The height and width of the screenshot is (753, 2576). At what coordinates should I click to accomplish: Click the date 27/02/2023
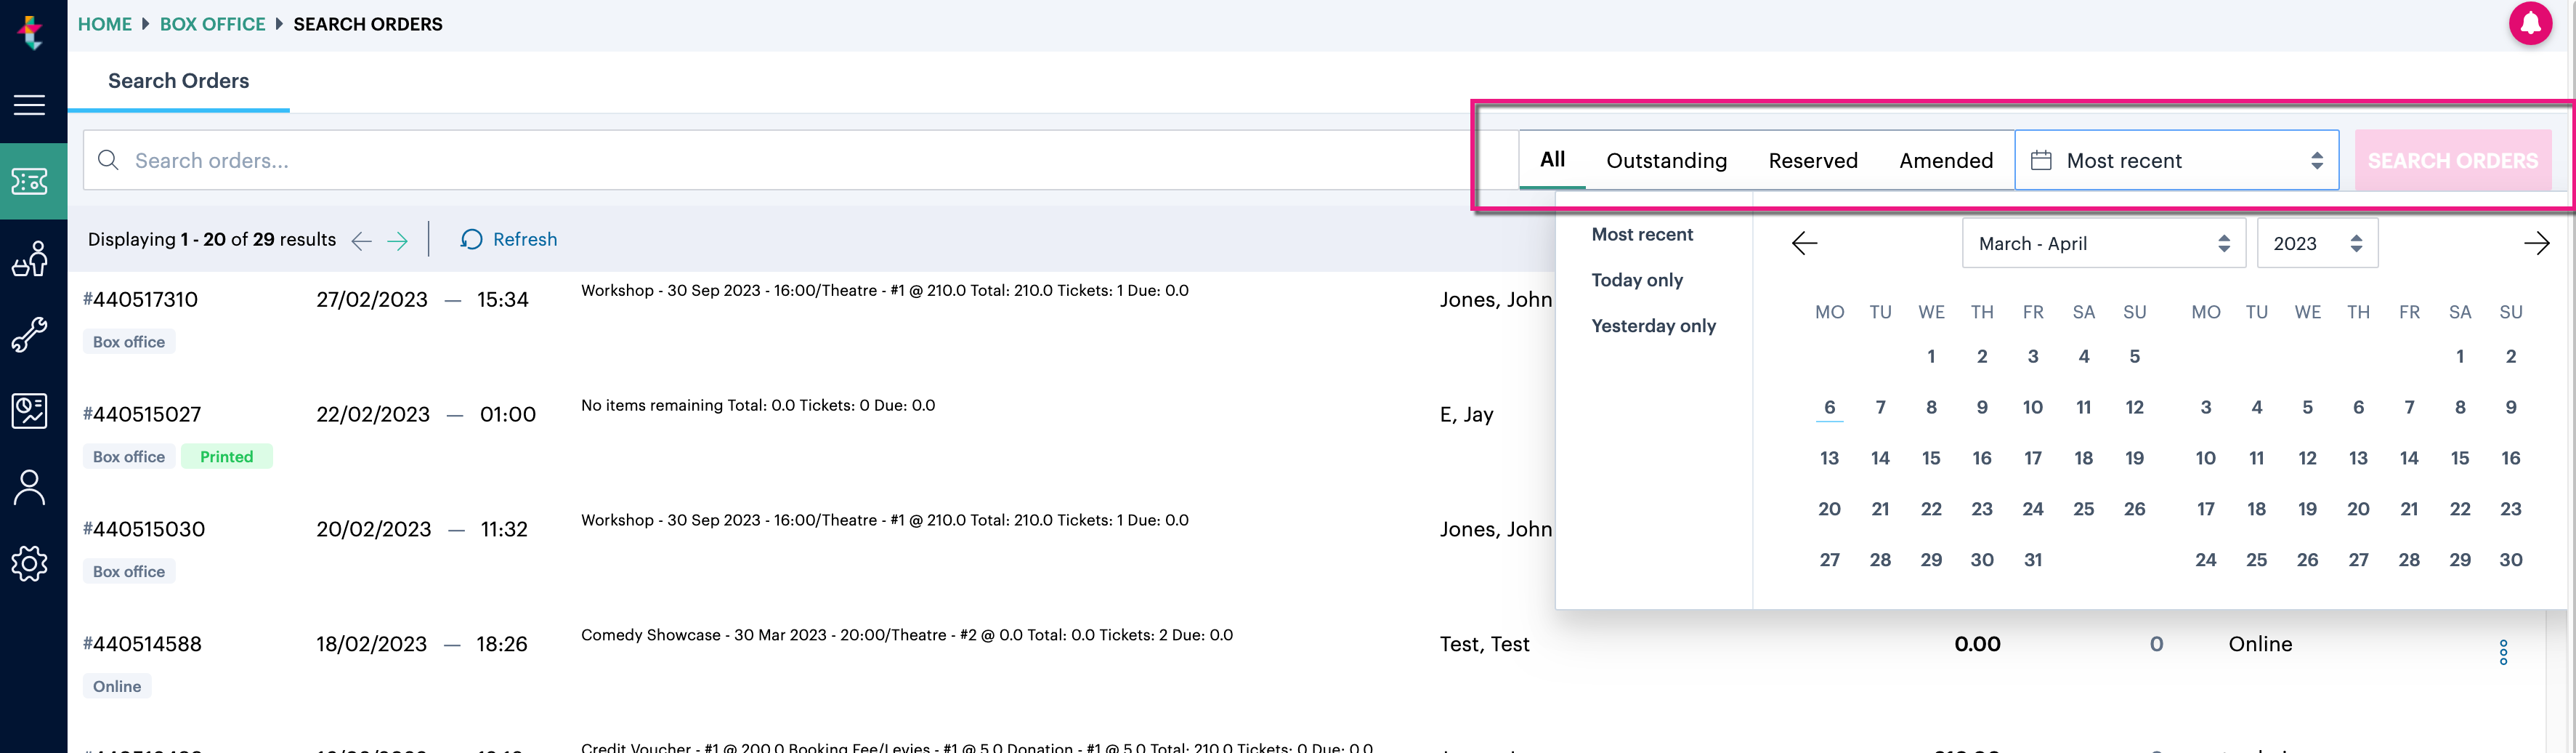pos(372,299)
